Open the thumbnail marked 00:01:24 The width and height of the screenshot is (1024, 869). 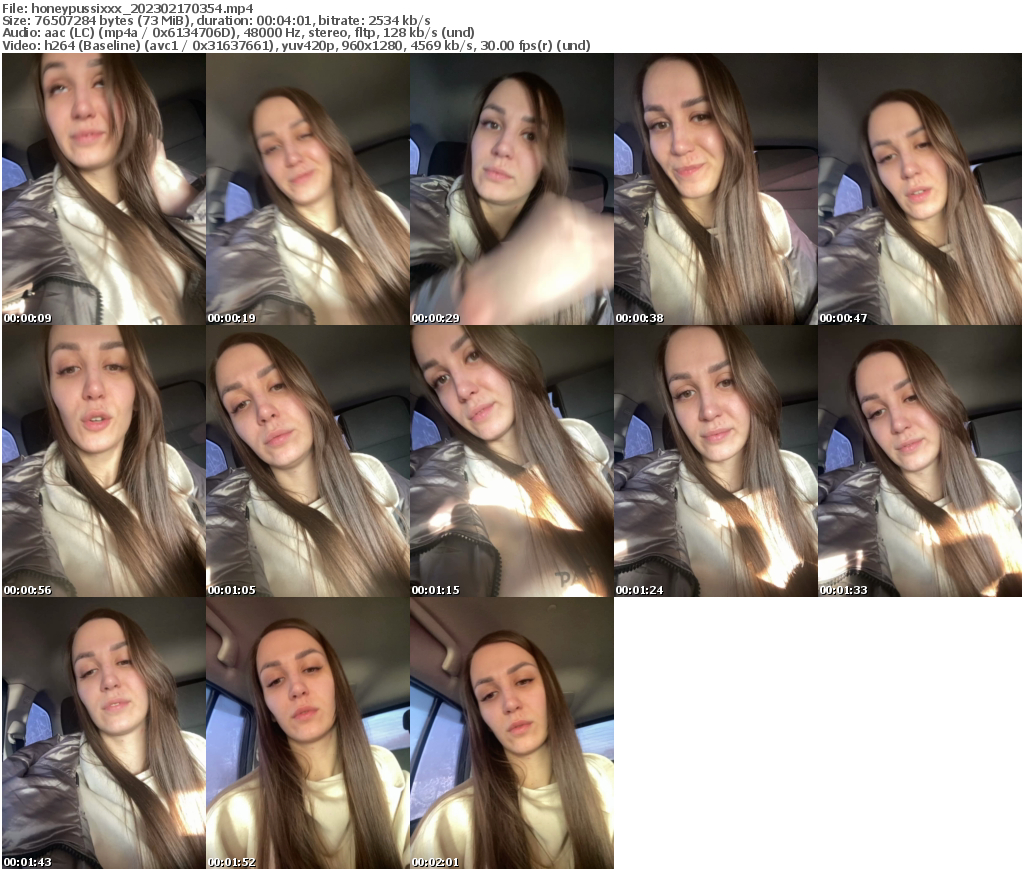point(715,460)
